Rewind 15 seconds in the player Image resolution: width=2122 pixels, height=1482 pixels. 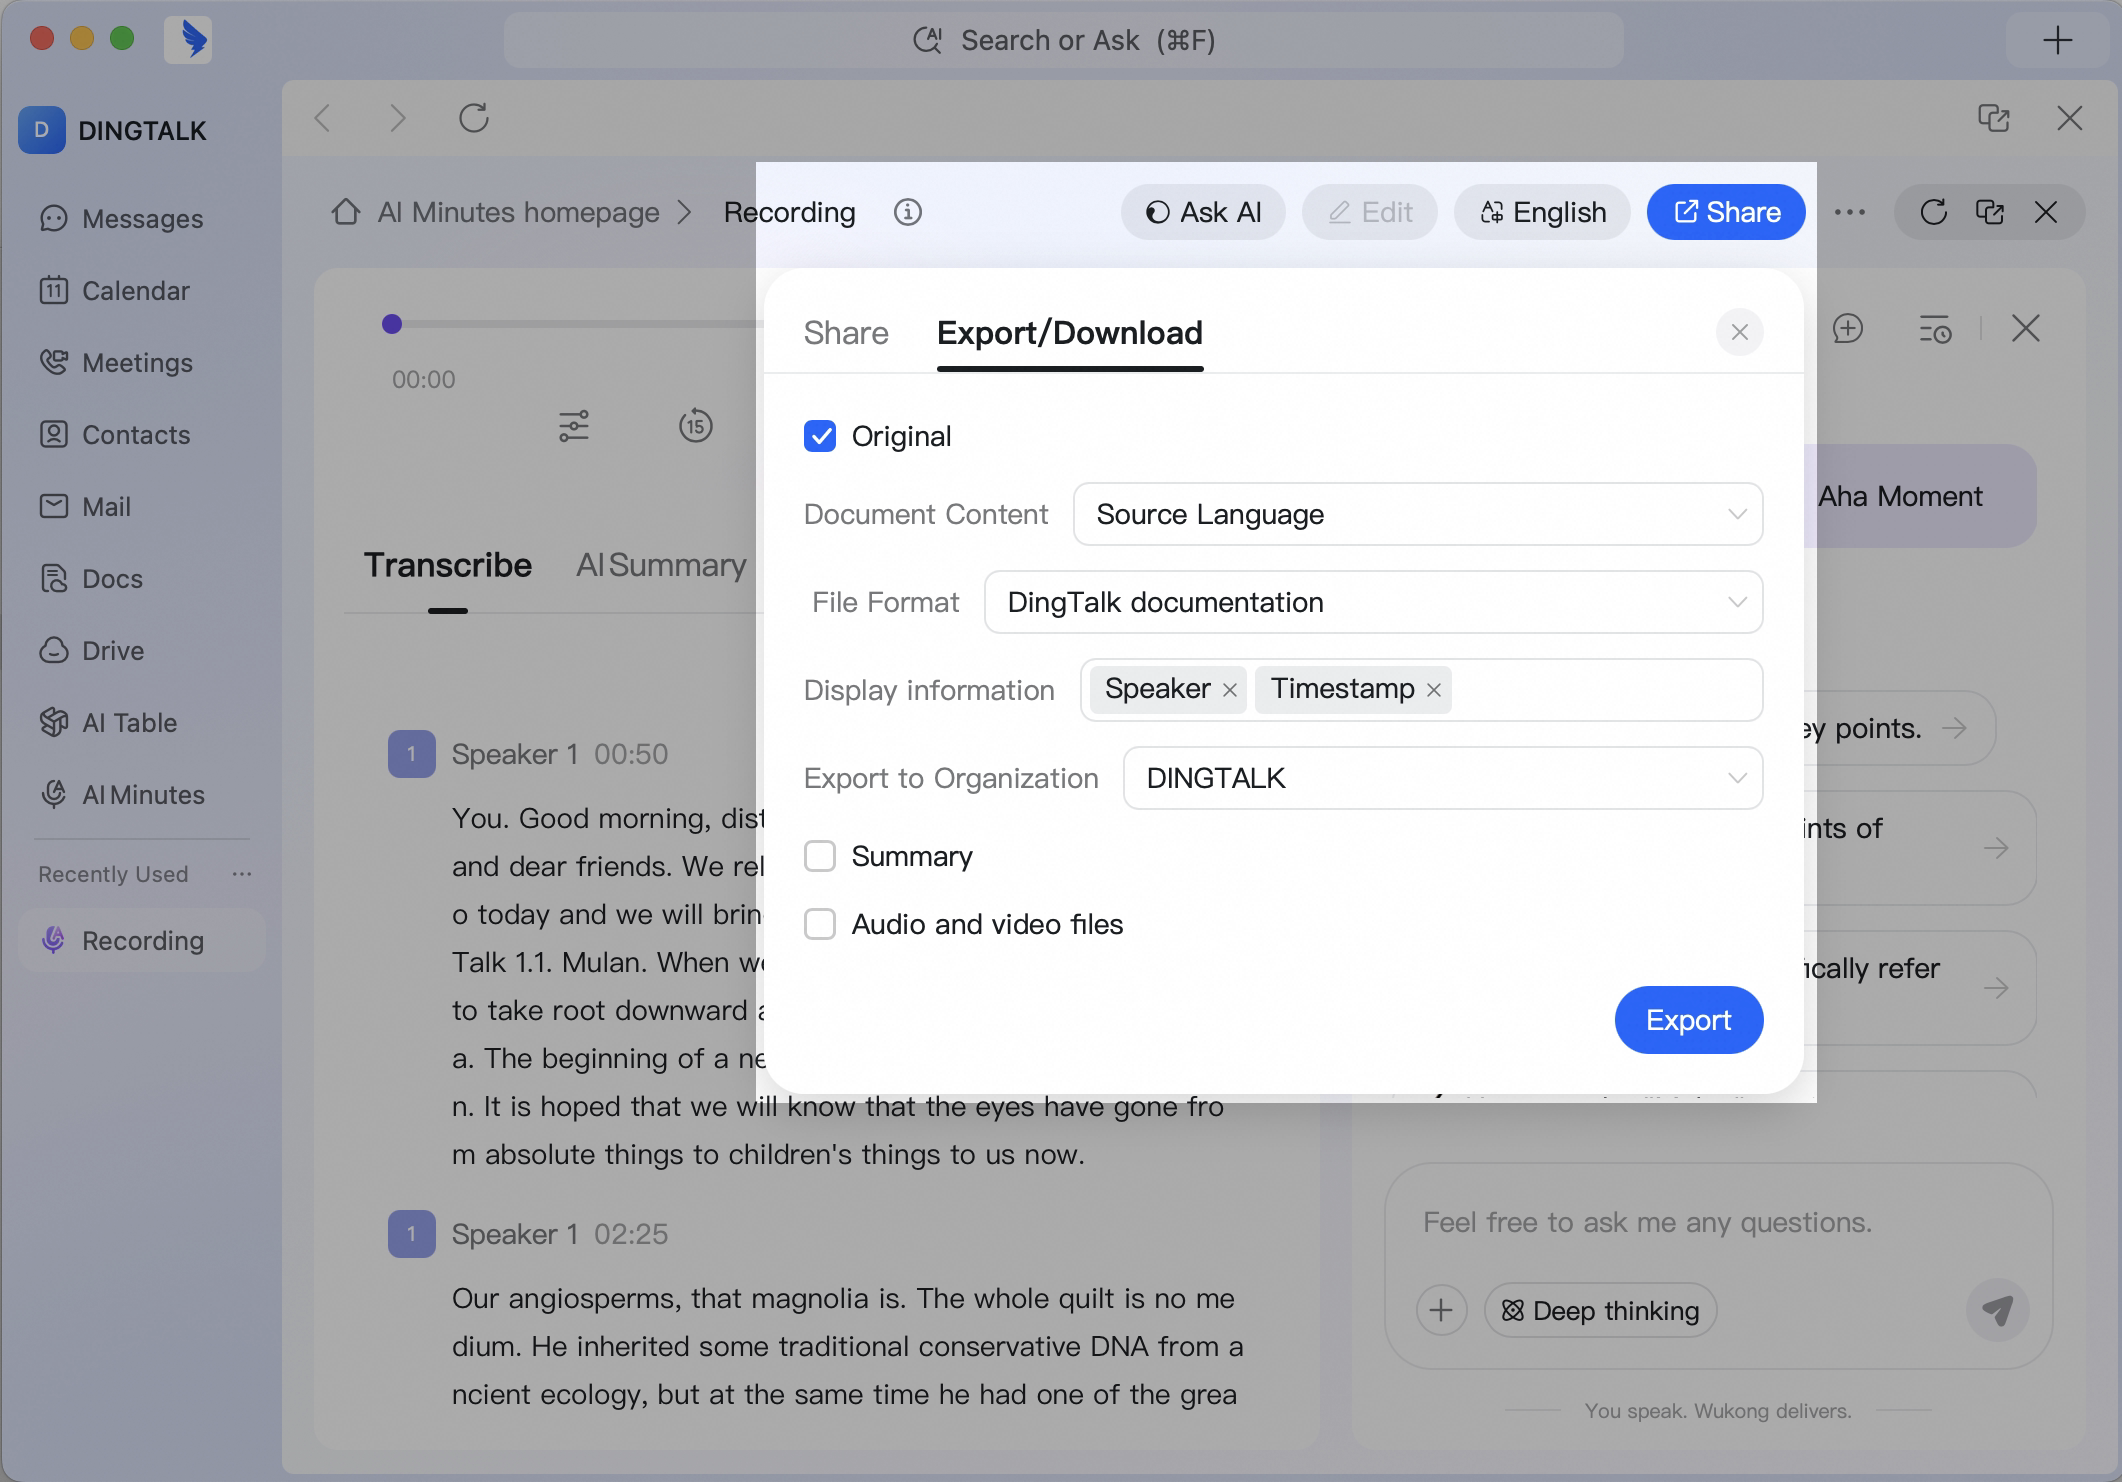[695, 426]
